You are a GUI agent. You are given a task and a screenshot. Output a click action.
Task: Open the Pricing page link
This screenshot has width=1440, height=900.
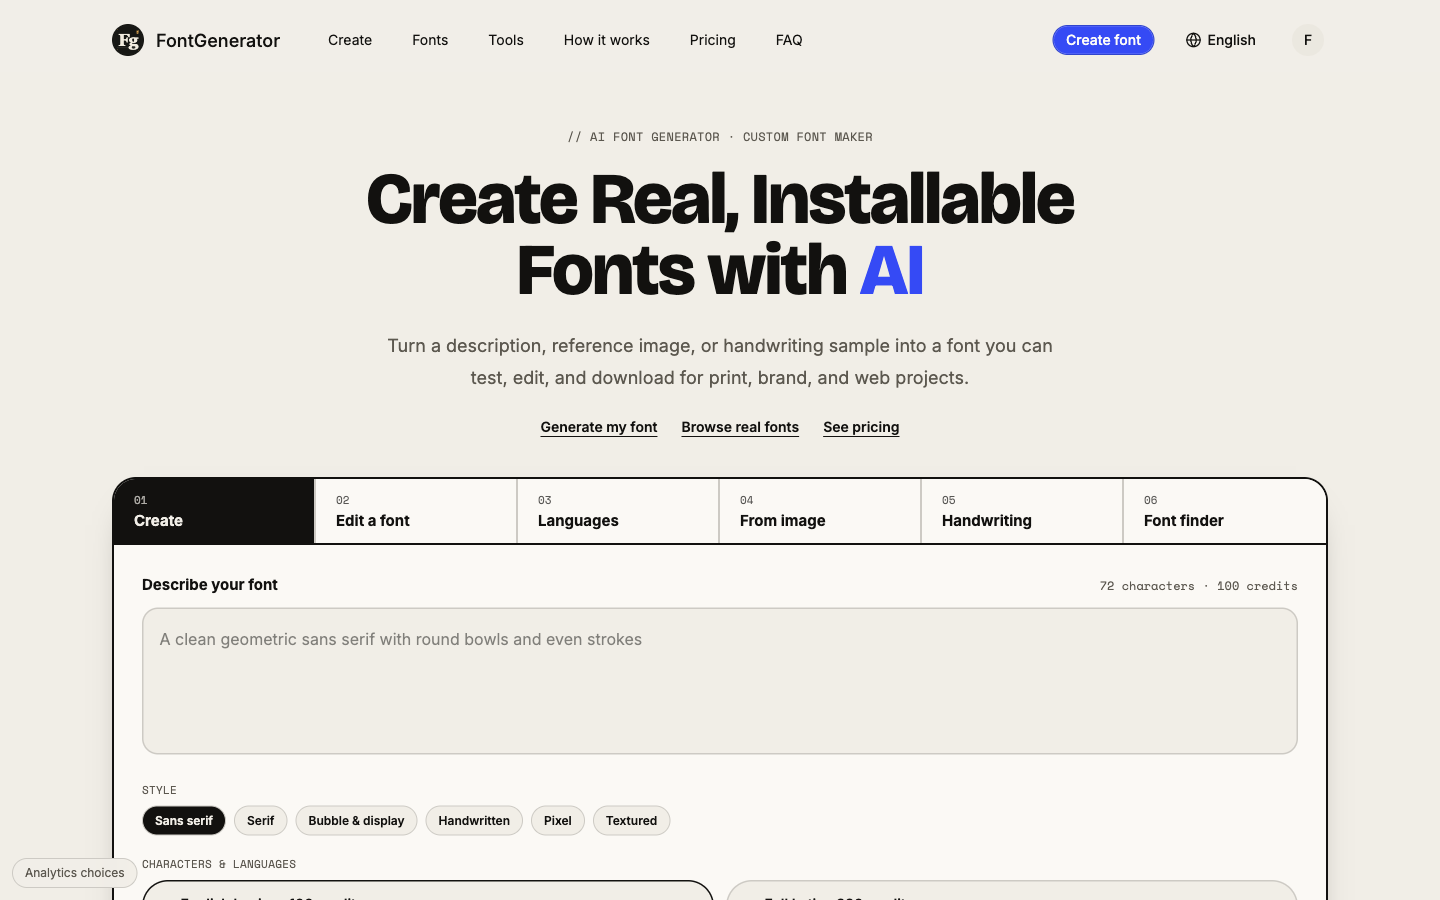713,40
